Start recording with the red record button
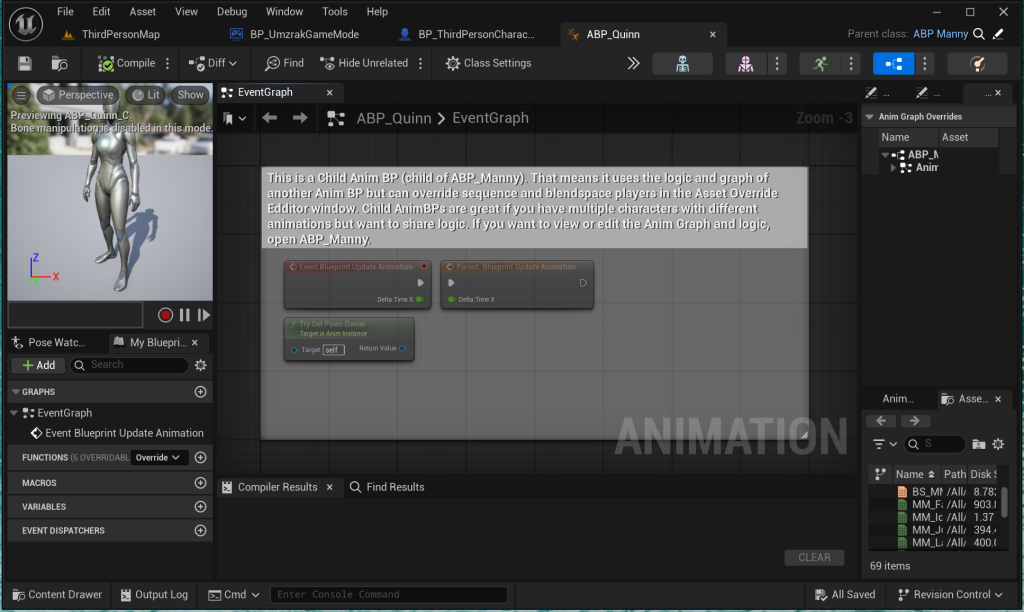The height and width of the screenshot is (612, 1024). 165,315
